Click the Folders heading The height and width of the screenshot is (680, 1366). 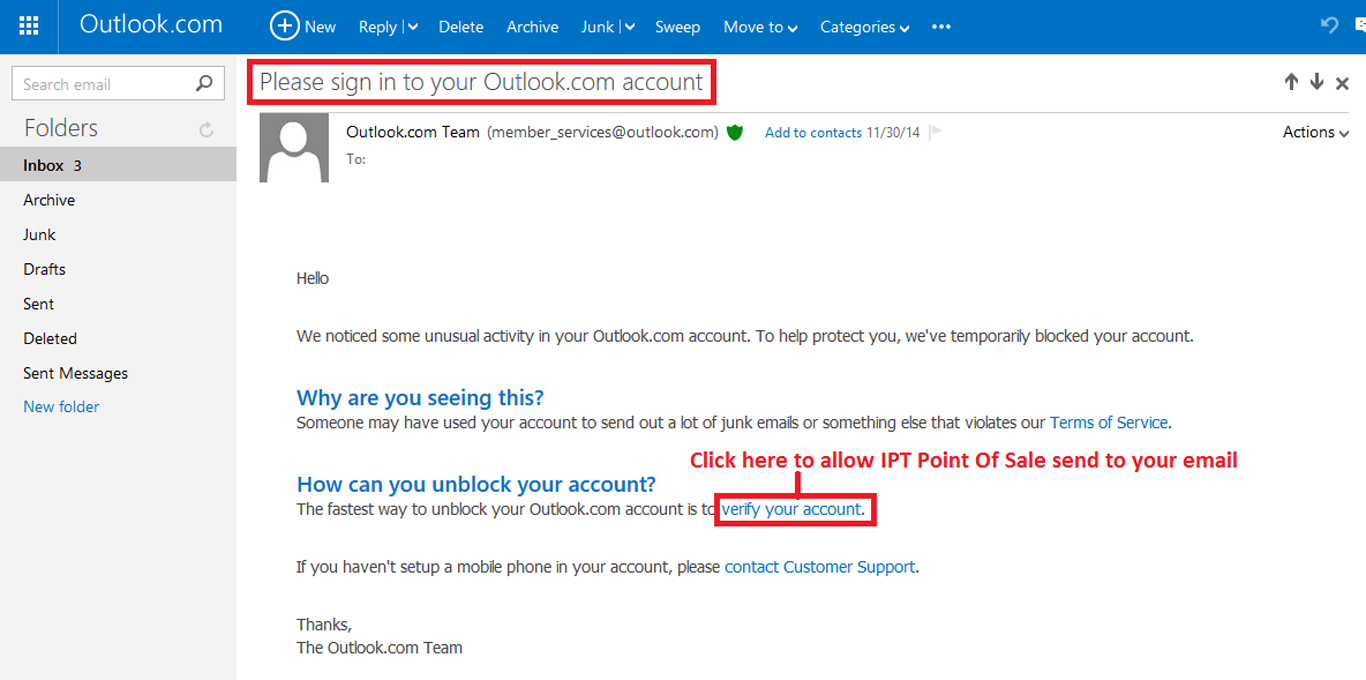[x=61, y=128]
